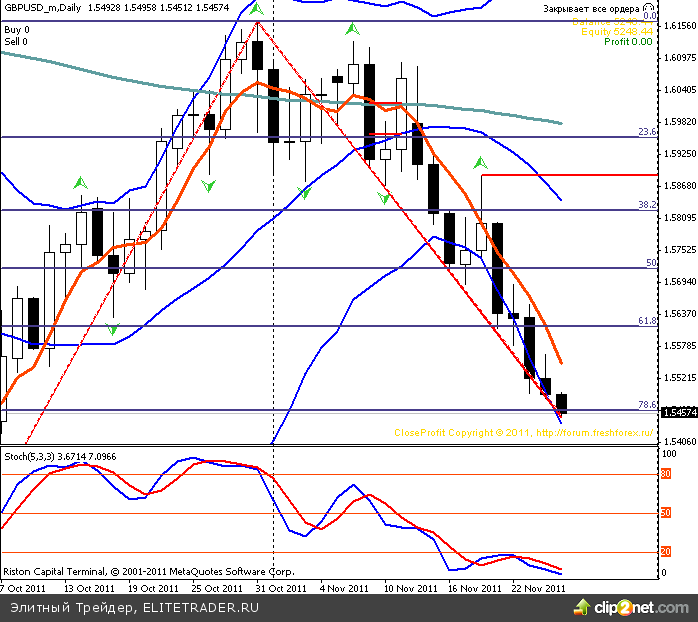698x622 pixels.
Task: Click the up fractal arrow at chart peak
Action: pos(257,10)
